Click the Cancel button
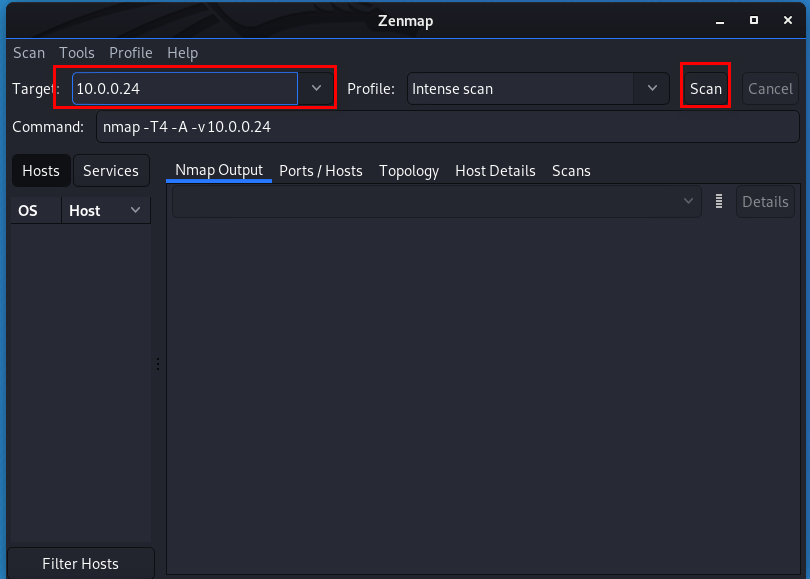810x579 pixels. [770, 89]
